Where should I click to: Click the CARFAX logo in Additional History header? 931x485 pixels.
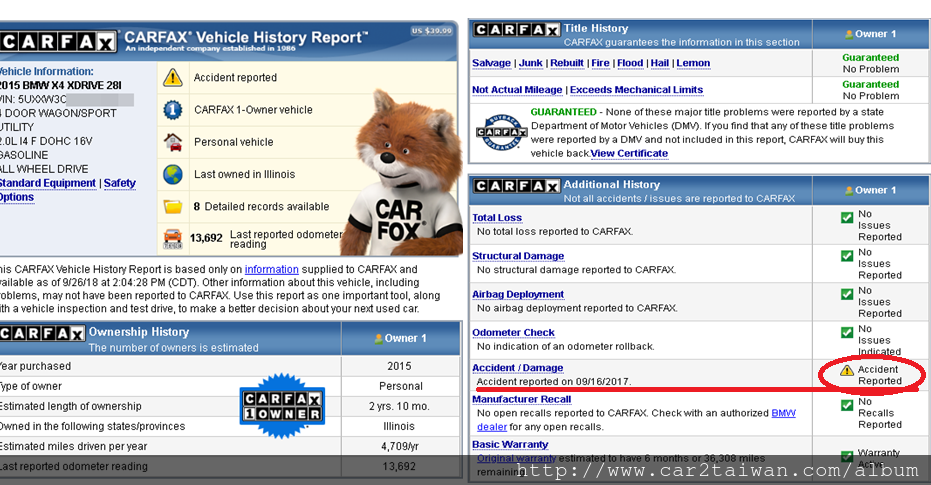click(517, 186)
